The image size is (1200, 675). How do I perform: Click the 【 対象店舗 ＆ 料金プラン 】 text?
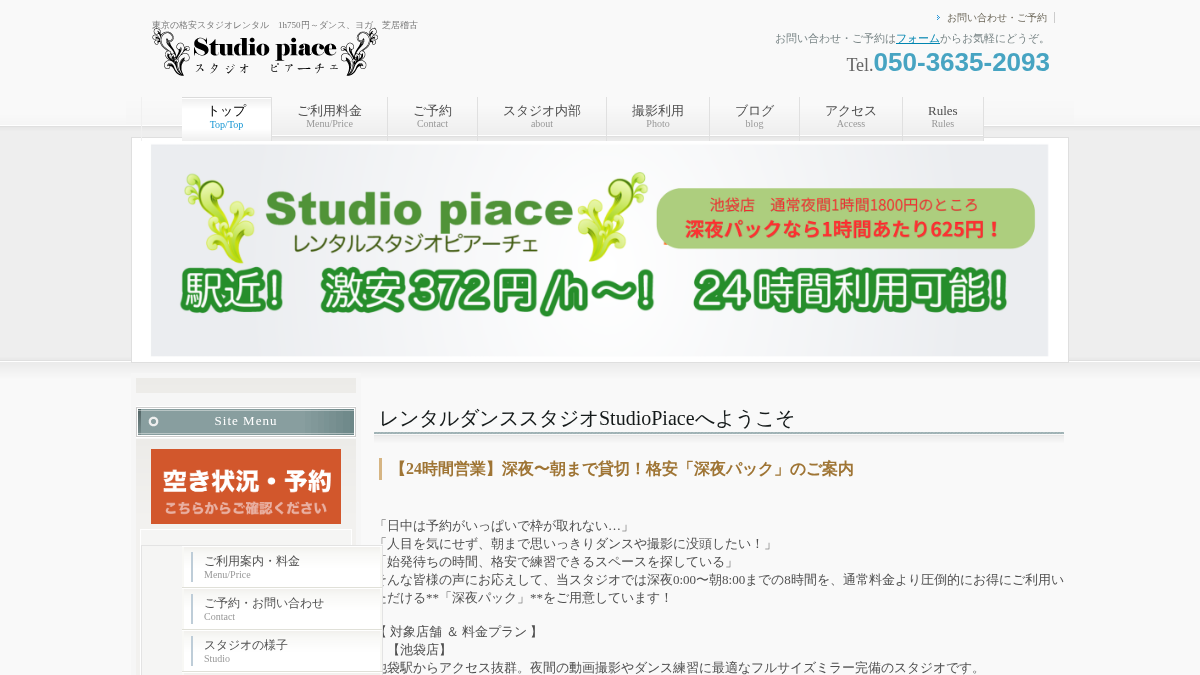[x=459, y=632]
